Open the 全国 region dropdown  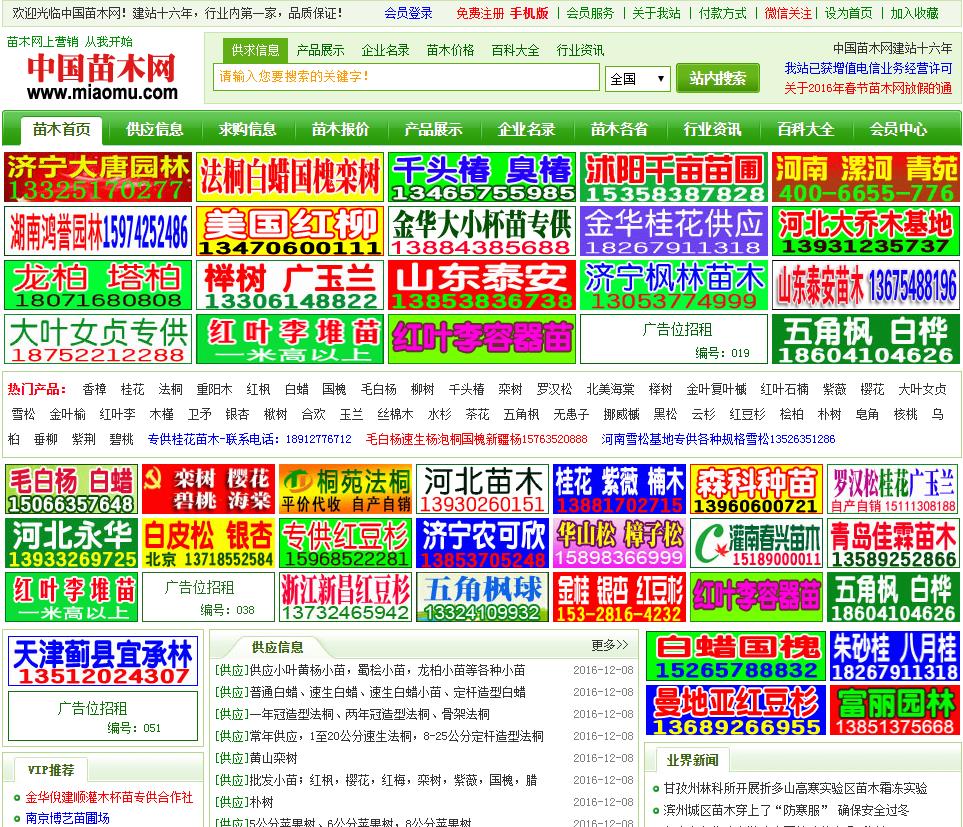637,79
